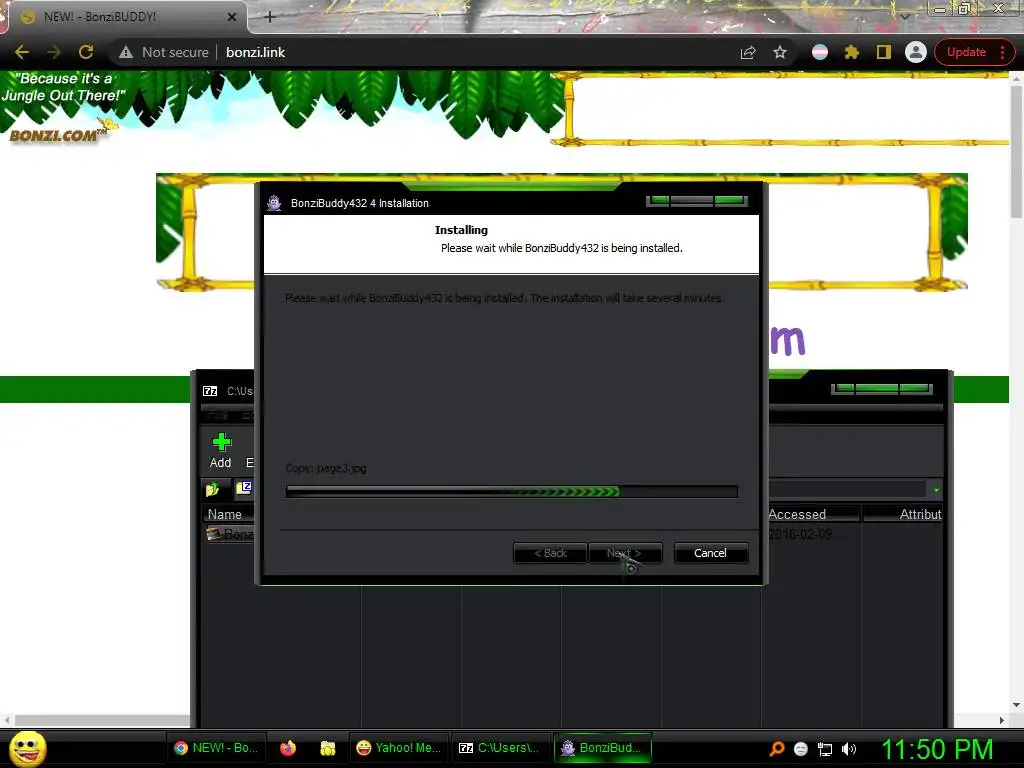Open the volume speaker tray icon

click(848, 749)
